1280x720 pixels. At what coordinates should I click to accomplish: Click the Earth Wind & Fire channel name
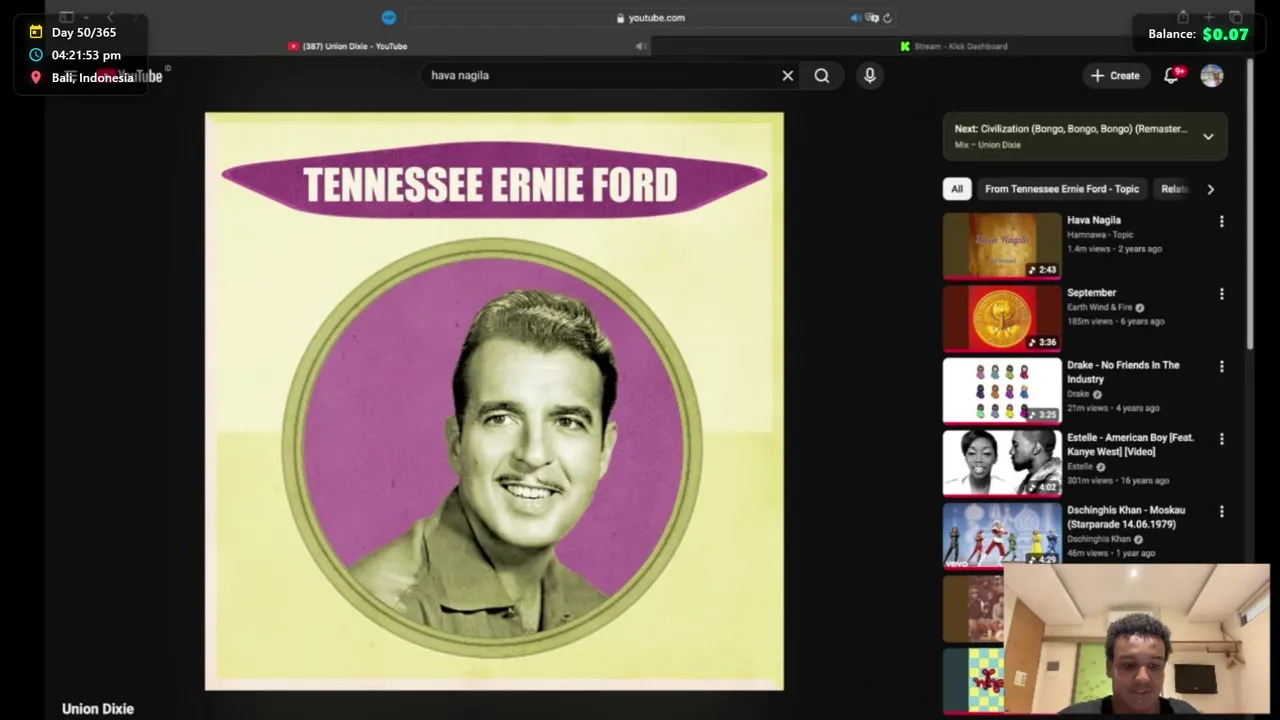click(x=1099, y=307)
